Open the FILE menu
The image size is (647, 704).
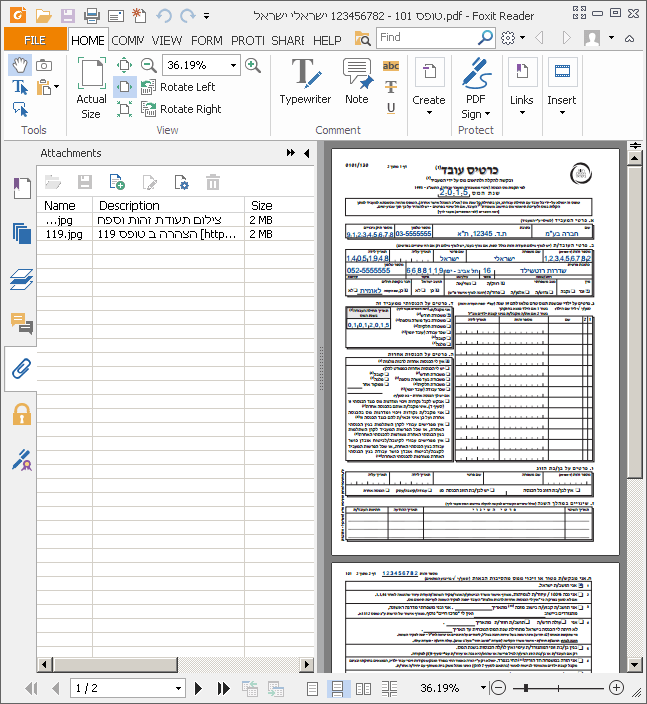click(35, 40)
